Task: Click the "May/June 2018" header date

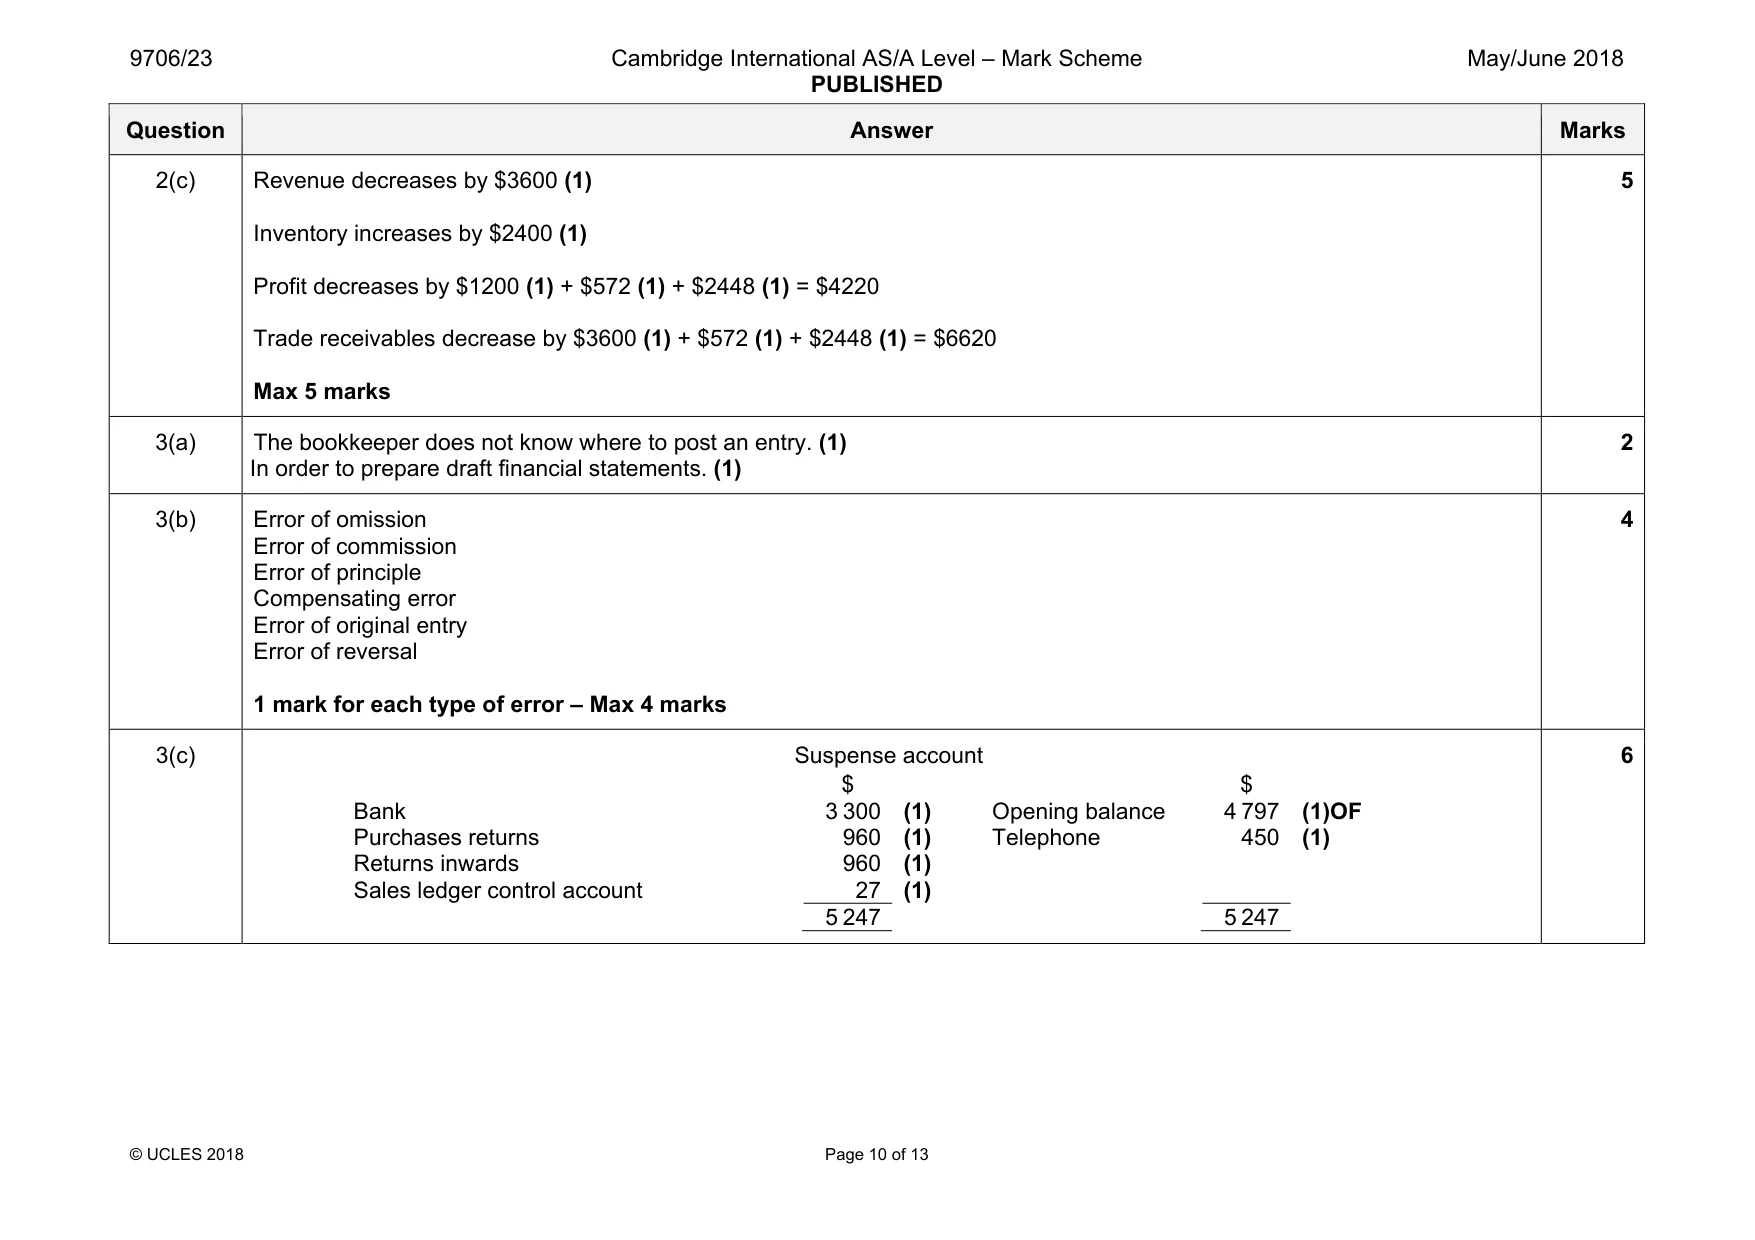Action: pyautogui.click(x=1545, y=59)
